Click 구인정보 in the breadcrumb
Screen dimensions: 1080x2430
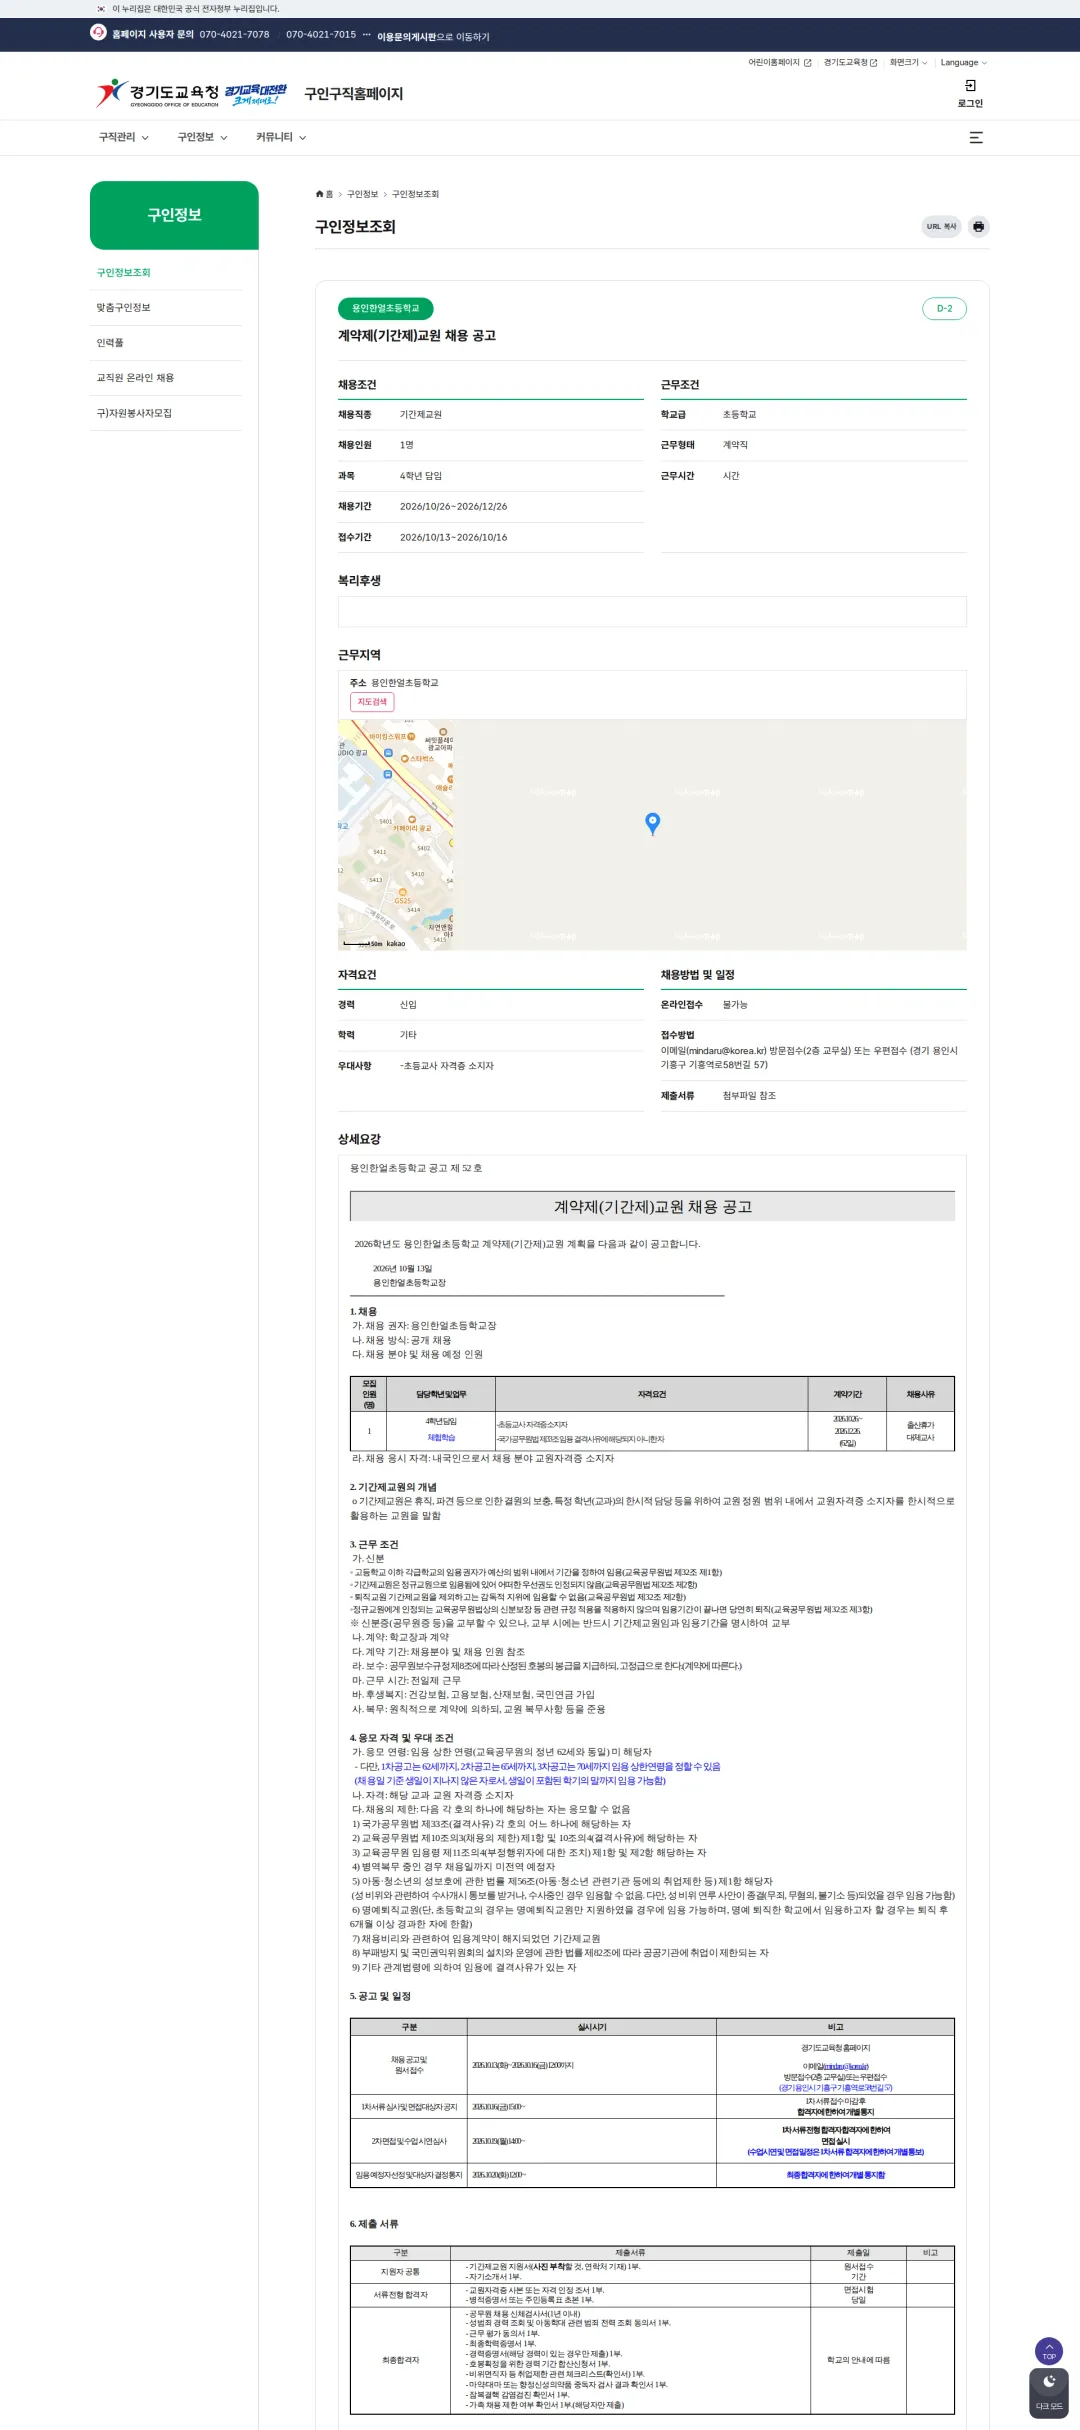click(362, 194)
